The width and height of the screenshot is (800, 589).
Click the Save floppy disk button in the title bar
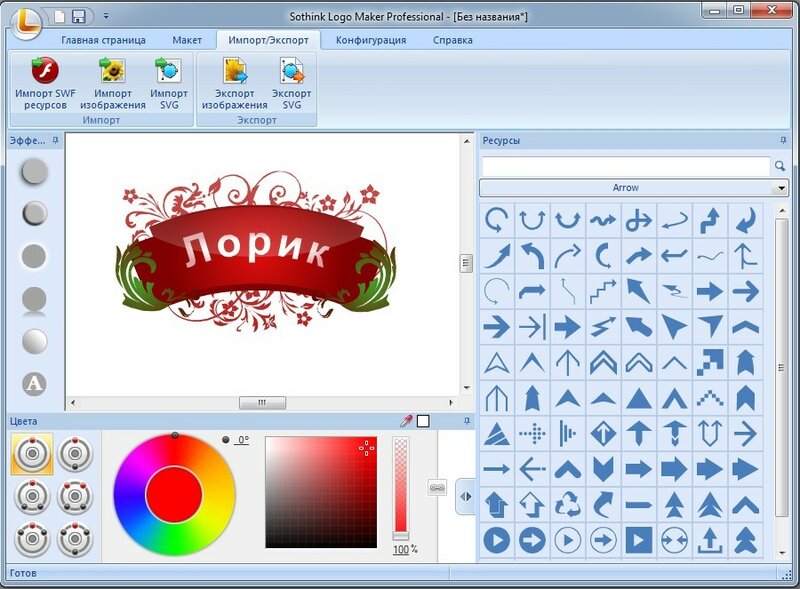(x=79, y=16)
